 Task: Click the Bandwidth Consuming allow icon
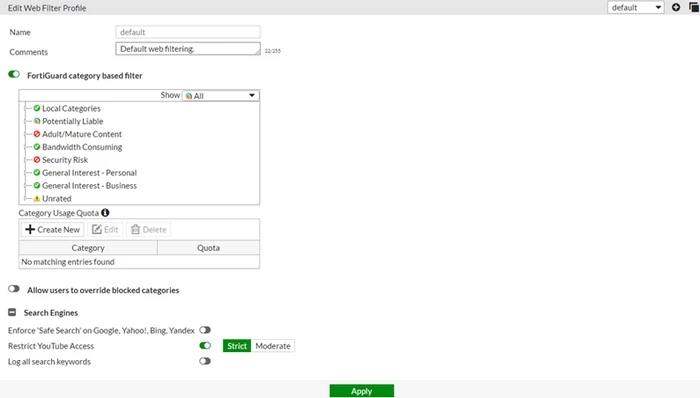[x=37, y=147]
